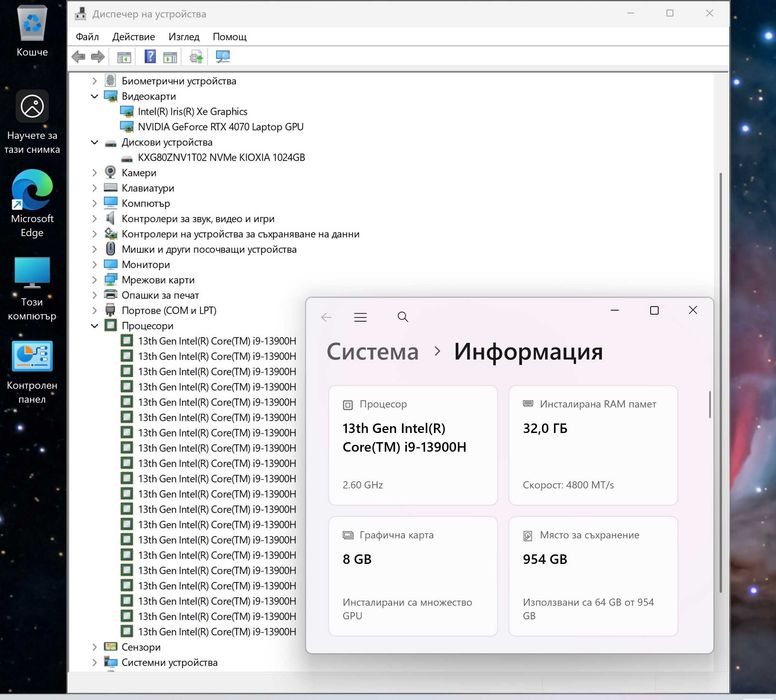Viewport: 776px width, 700px height.
Task: Click the properties panel toolbar icon
Action: tap(170, 57)
